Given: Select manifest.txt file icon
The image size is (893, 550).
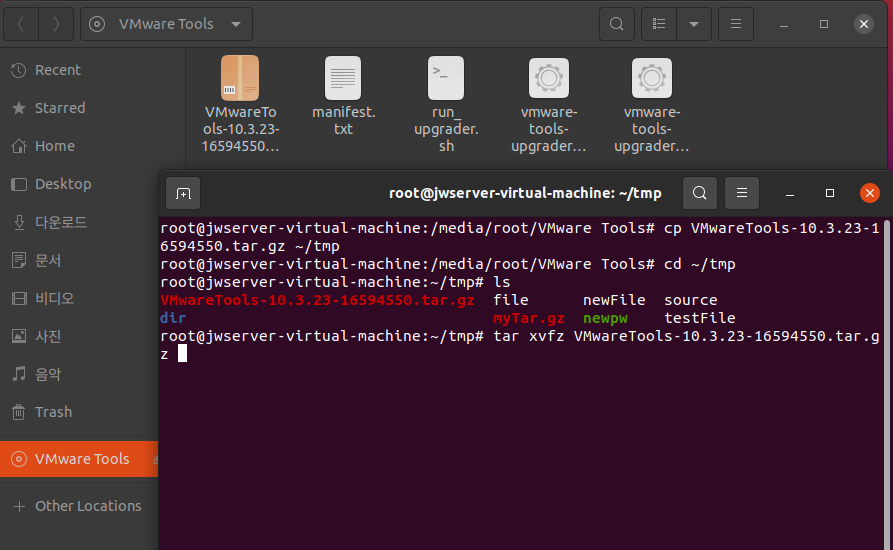Looking at the screenshot, I should click(x=343, y=78).
